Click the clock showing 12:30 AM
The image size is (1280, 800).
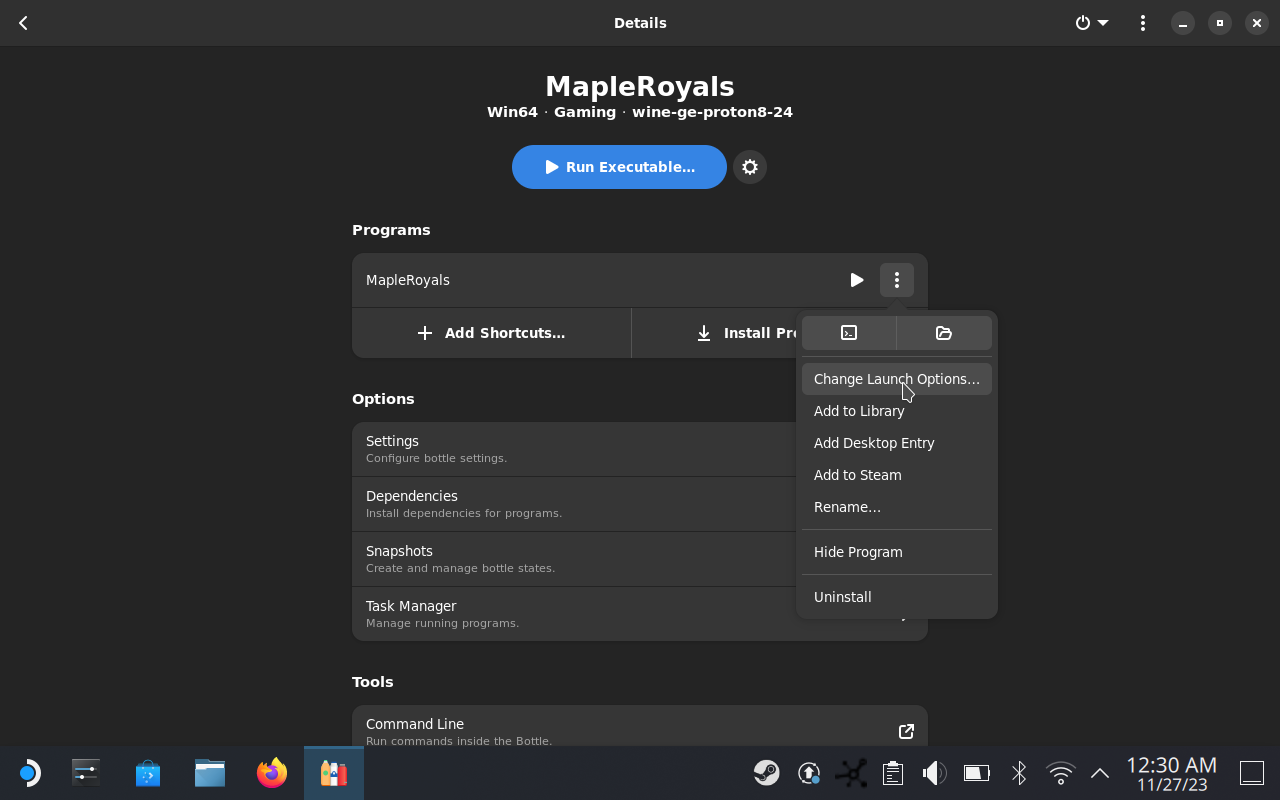click(x=1172, y=774)
